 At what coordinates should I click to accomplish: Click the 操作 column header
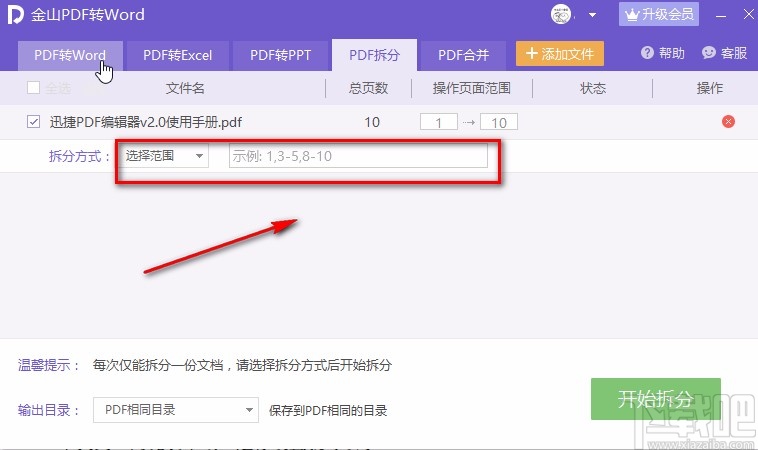pos(709,88)
